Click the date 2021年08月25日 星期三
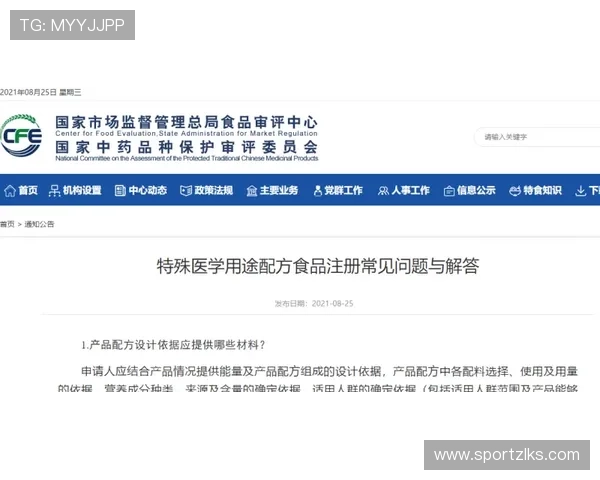This screenshot has height=480, width=600. 40,92
